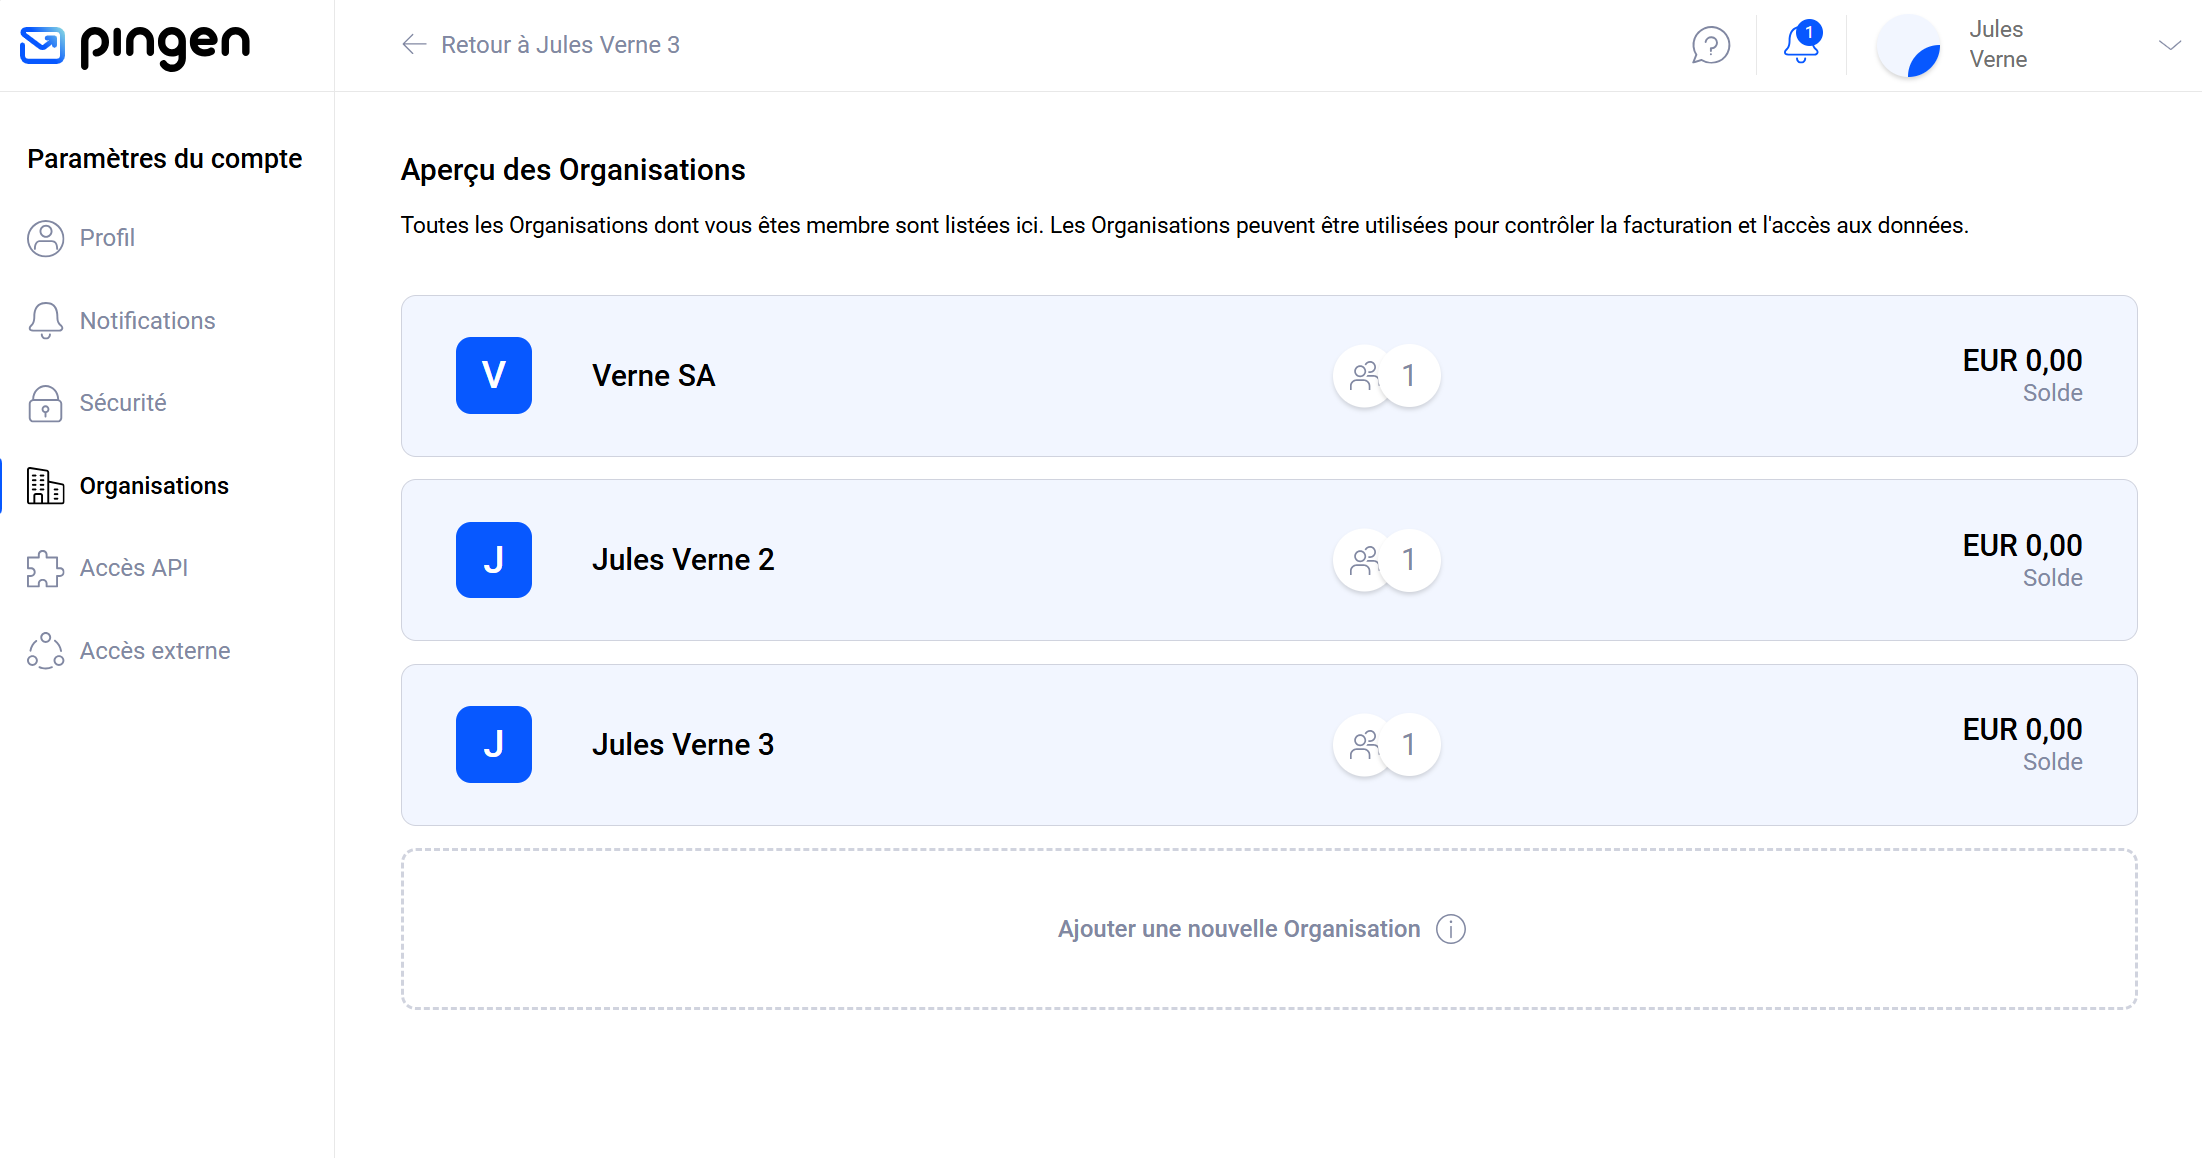The image size is (2202, 1158).
Task: Open Accès externe settings
Action: pyautogui.click(x=154, y=651)
